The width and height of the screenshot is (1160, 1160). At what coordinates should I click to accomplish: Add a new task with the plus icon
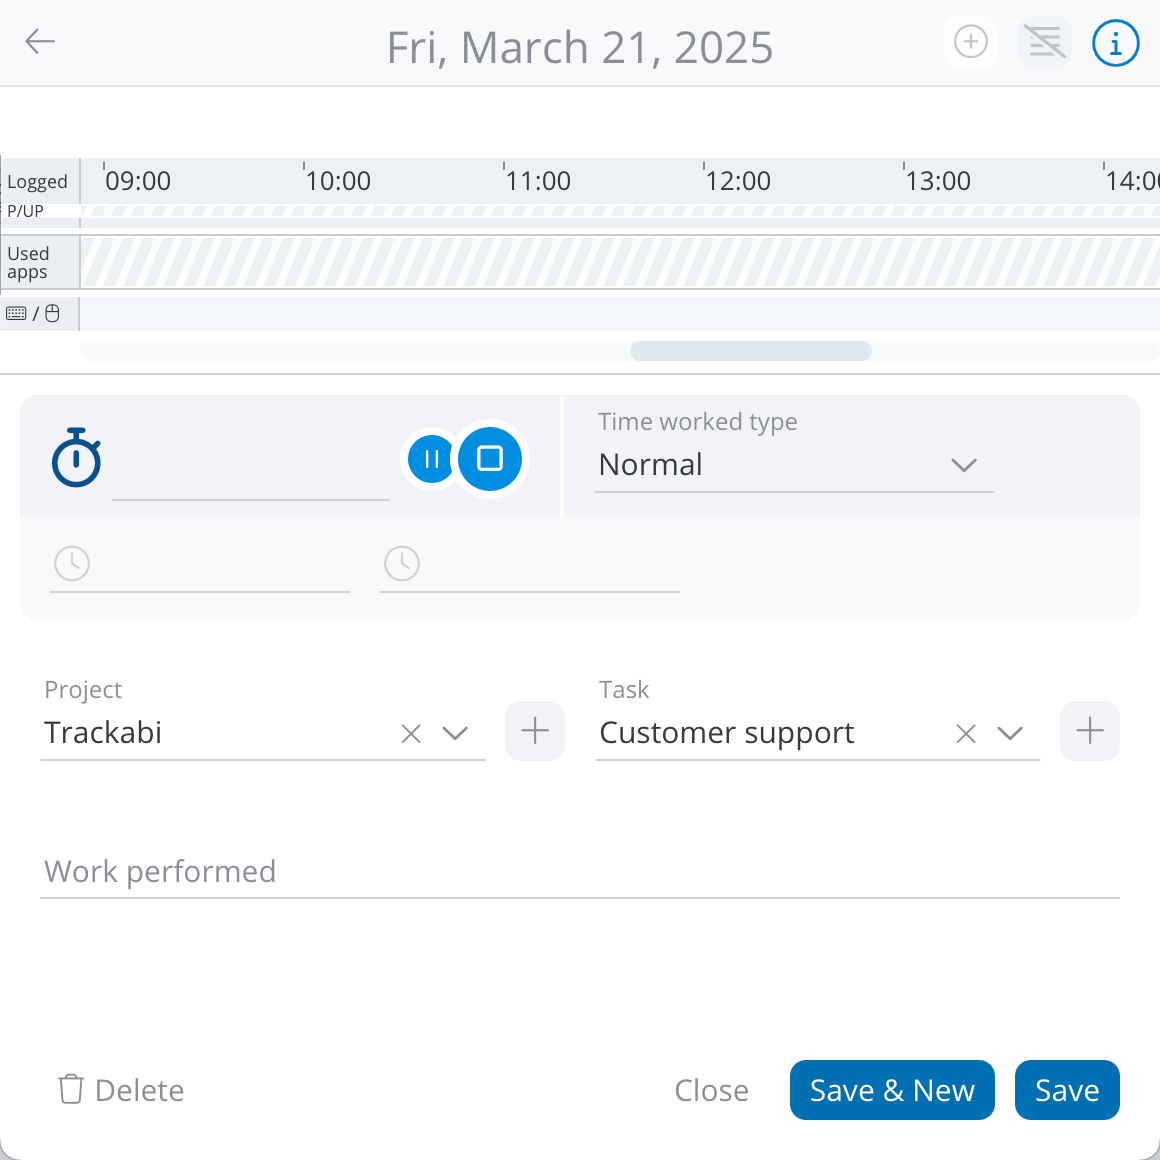tap(1090, 731)
